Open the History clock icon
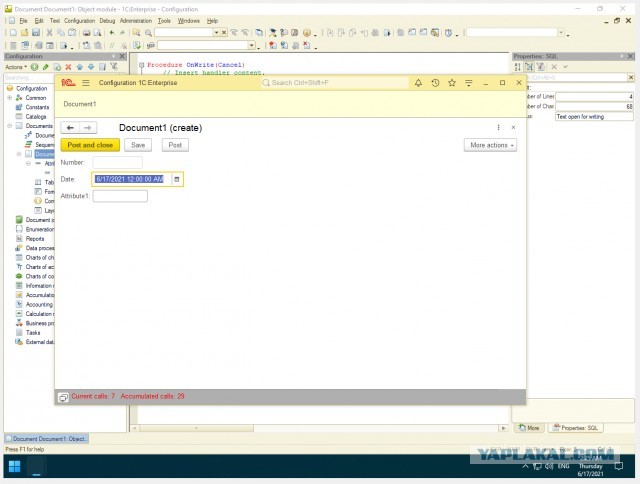Screen dimensions: 640x484 [435, 83]
